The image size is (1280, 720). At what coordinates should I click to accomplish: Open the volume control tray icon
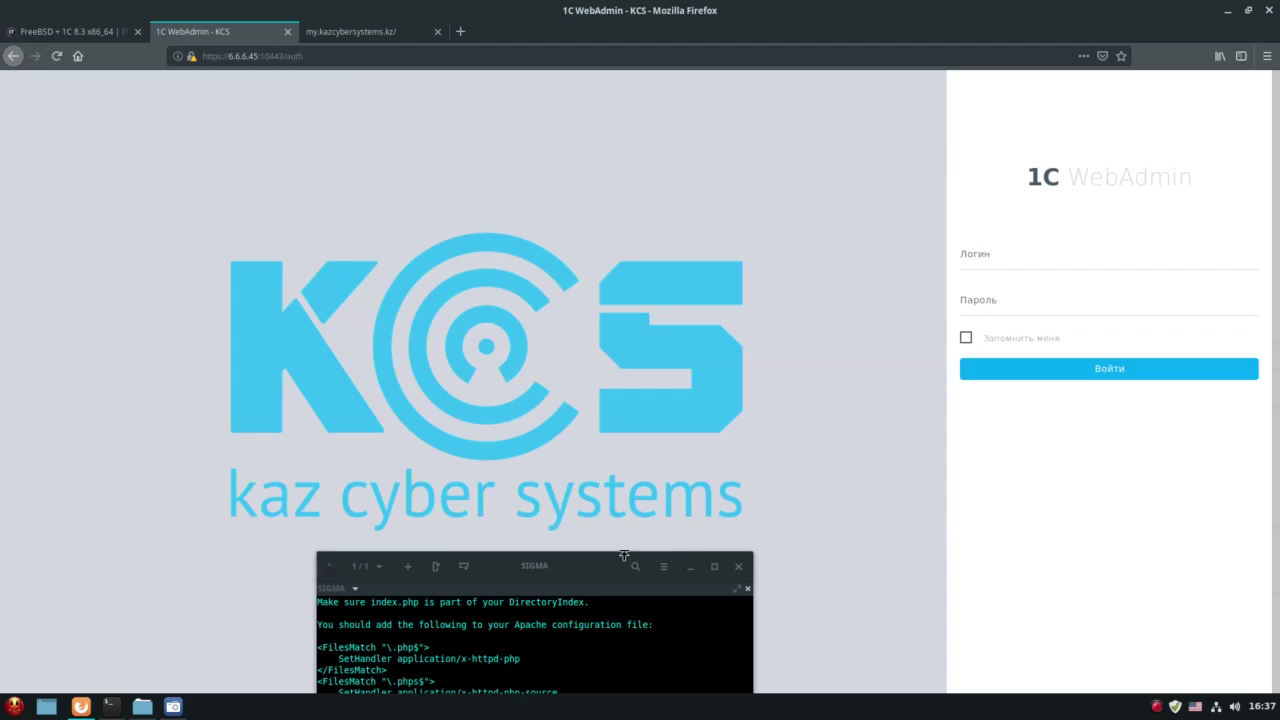tap(1234, 706)
